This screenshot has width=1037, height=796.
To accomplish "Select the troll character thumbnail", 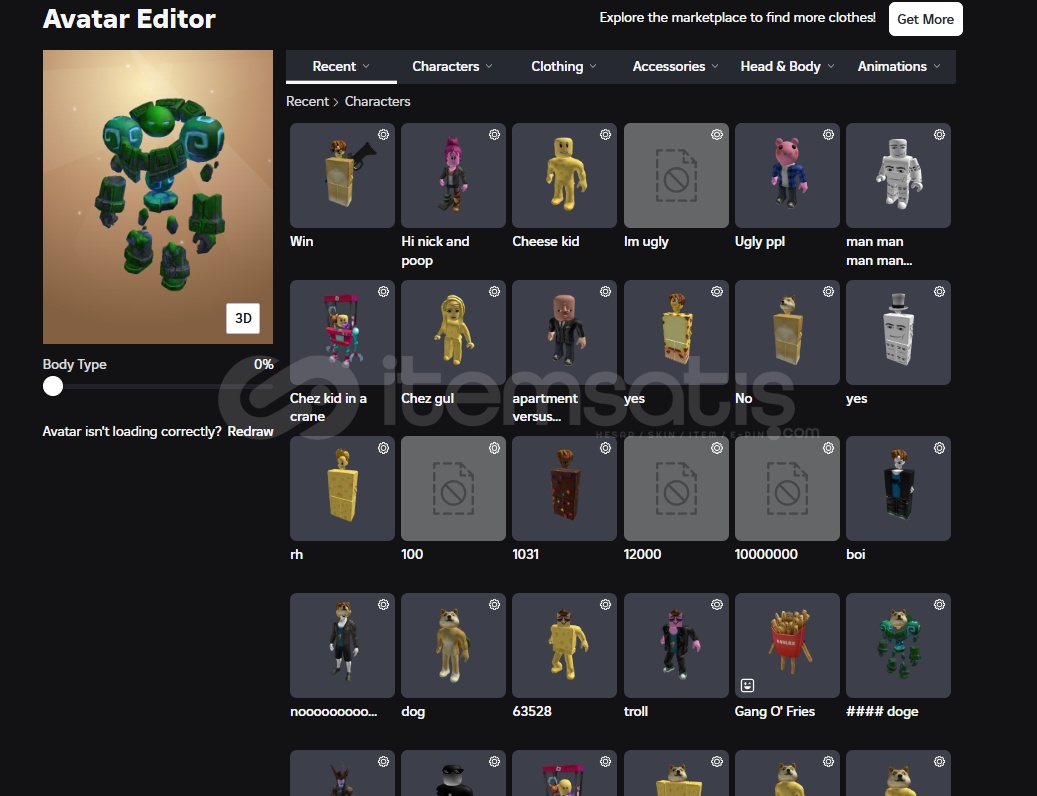I will pos(676,646).
